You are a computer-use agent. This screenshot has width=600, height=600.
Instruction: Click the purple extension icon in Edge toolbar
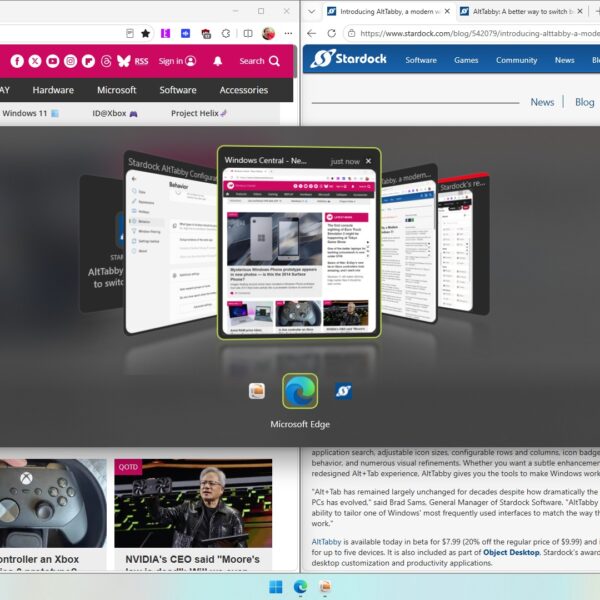[166, 34]
